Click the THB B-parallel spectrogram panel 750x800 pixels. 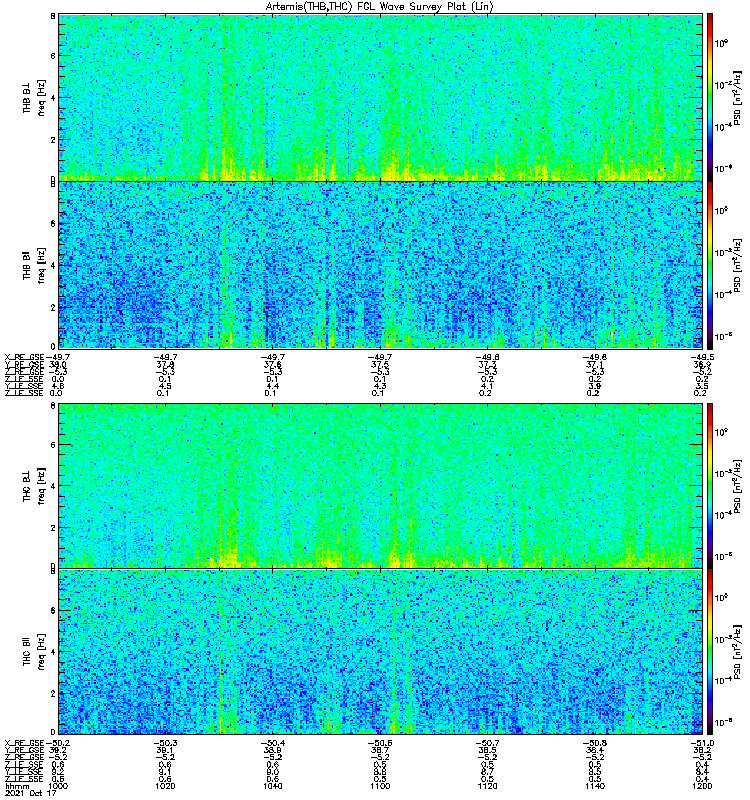[x=381, y=265]
